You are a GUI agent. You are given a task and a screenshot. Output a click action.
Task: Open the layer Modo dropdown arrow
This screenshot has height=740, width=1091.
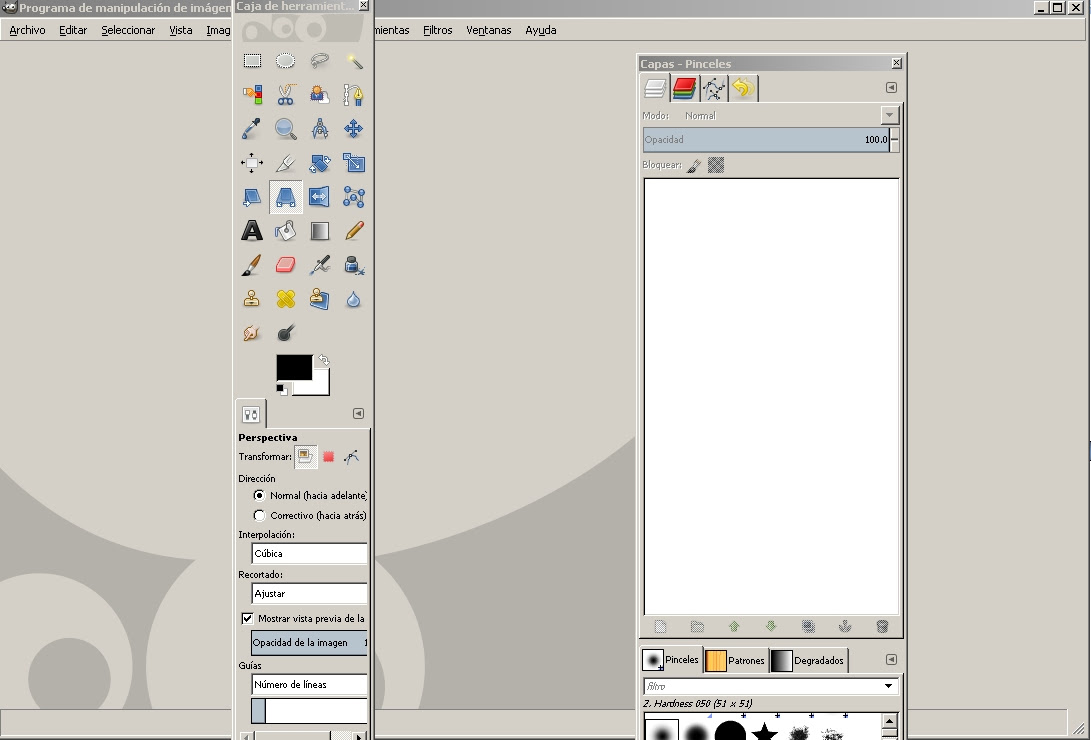[x=889, y=115]
